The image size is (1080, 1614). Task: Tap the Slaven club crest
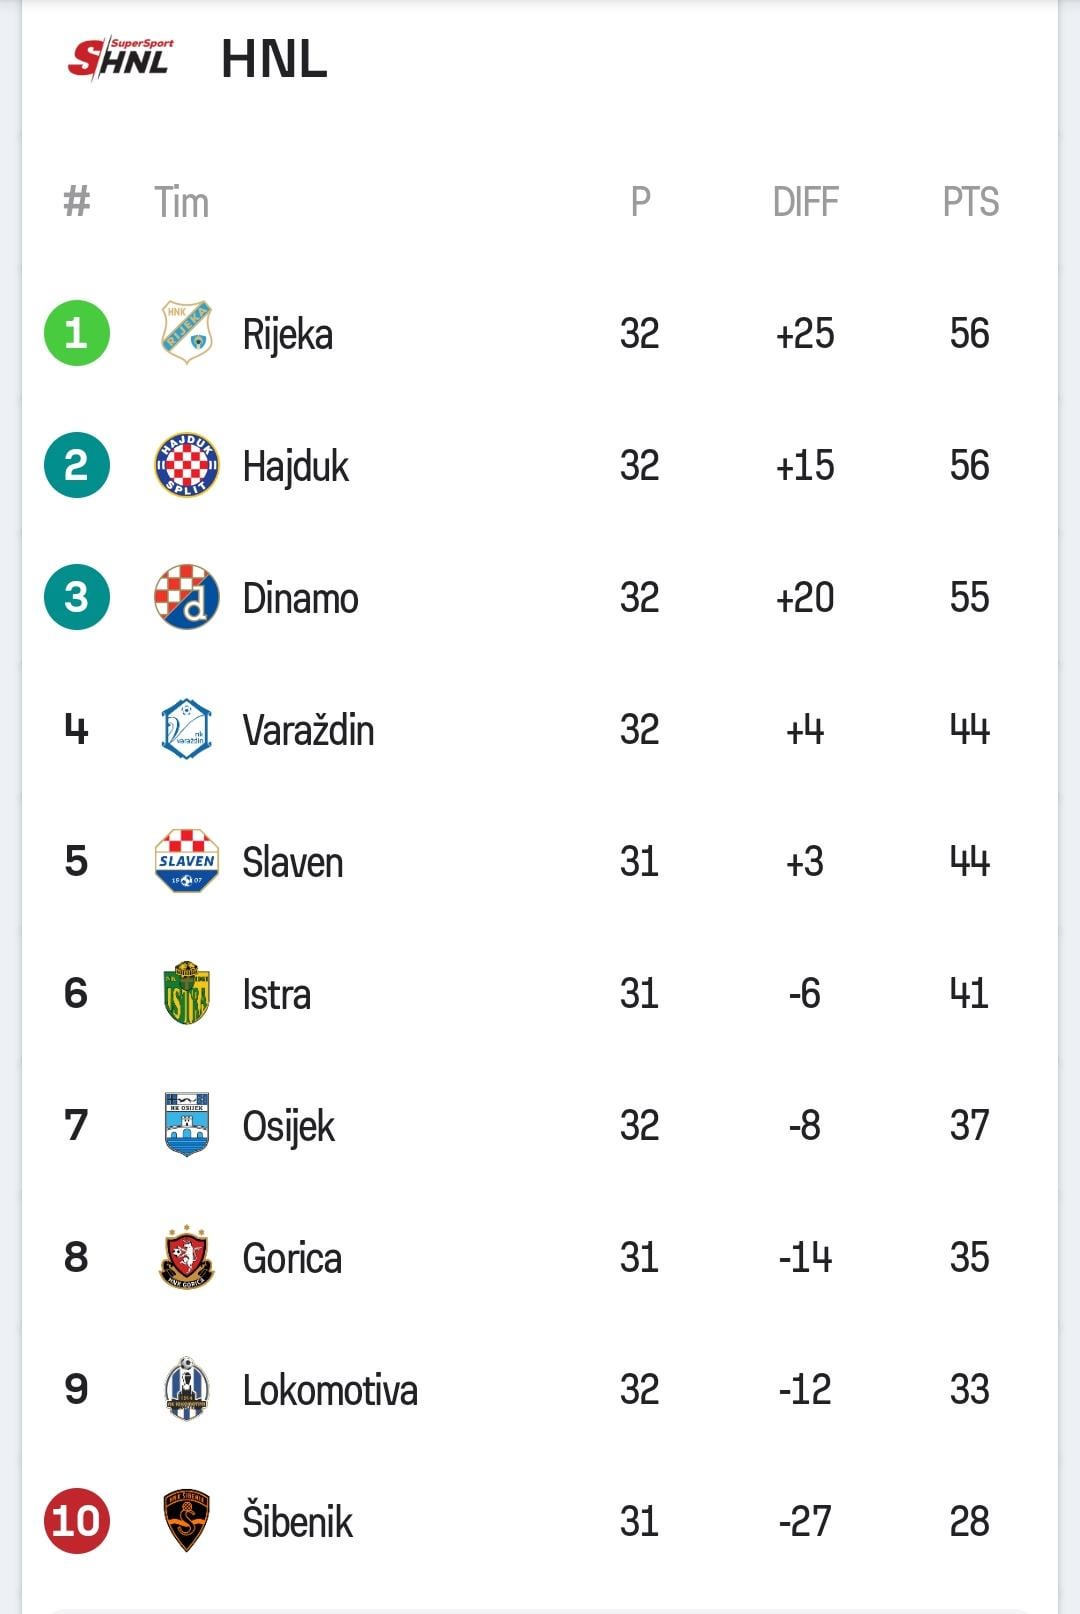pos(187,861)
